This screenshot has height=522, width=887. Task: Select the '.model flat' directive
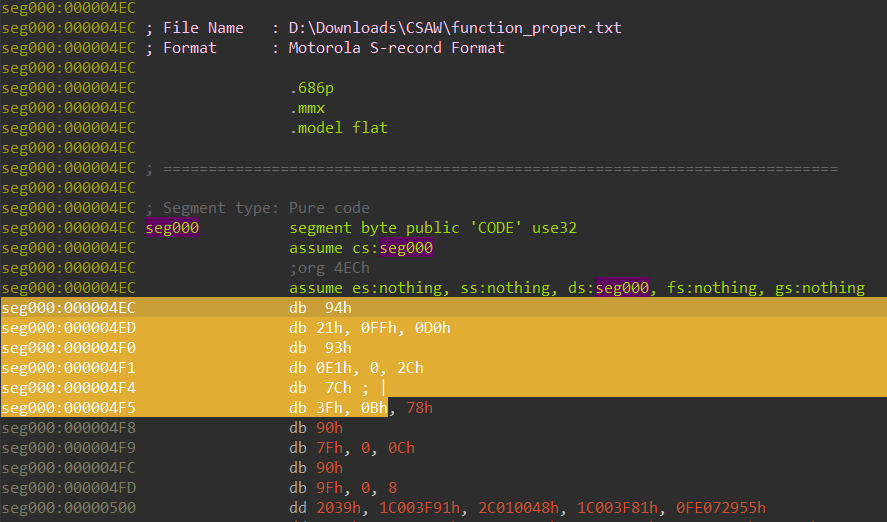pyautogui.click(x=338, y=128)
